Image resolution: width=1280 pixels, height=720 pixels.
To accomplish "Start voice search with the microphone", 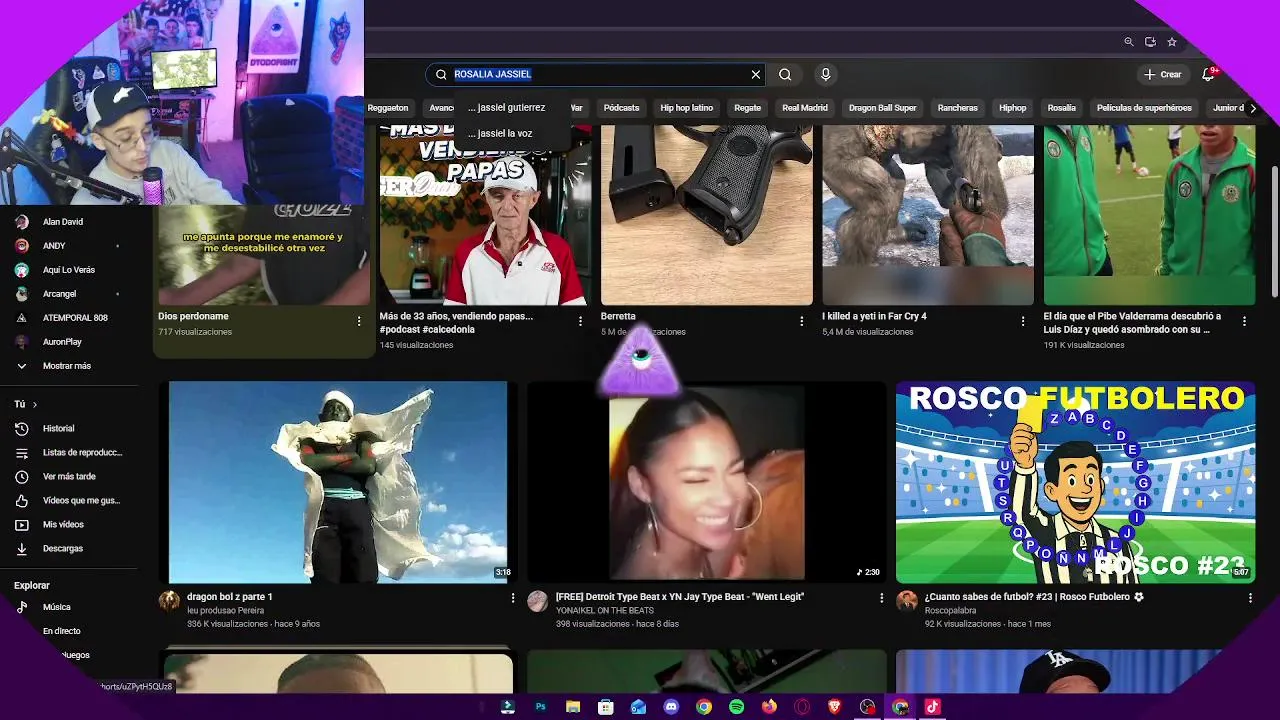I will [825, 74].
